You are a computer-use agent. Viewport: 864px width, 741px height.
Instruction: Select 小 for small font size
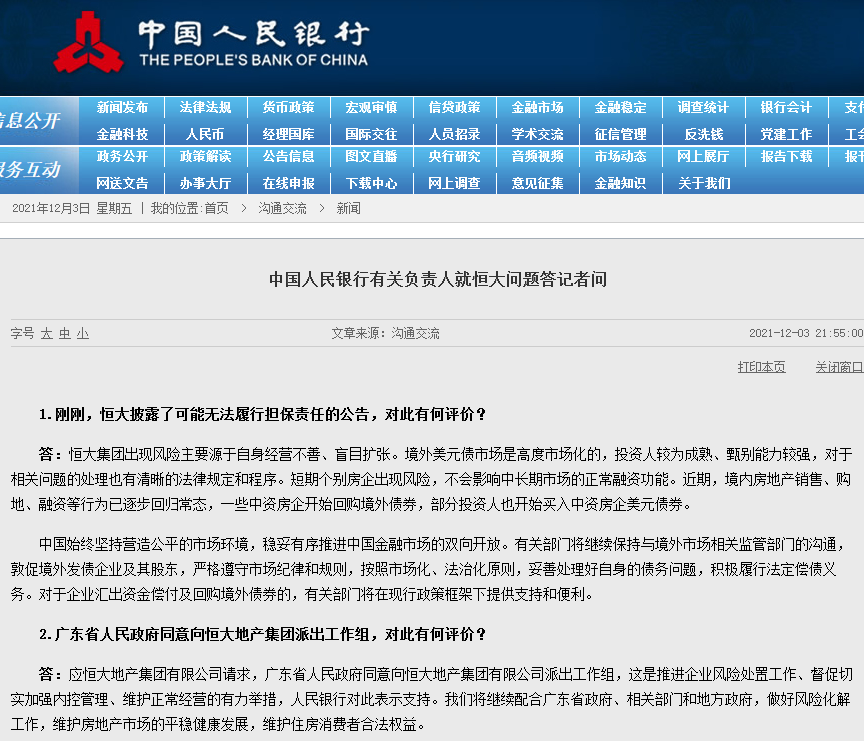point(81,333)
